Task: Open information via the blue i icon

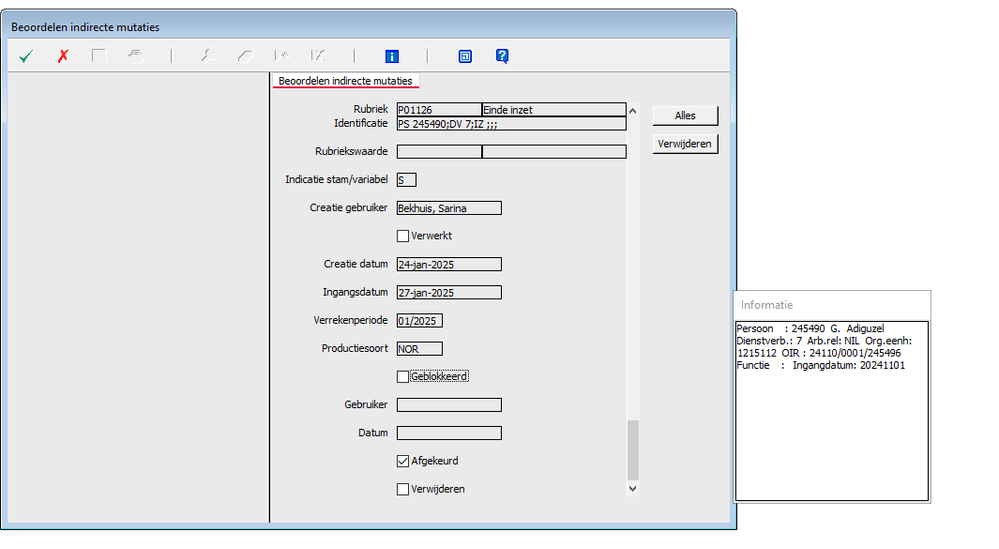Action: coord(392,57)
